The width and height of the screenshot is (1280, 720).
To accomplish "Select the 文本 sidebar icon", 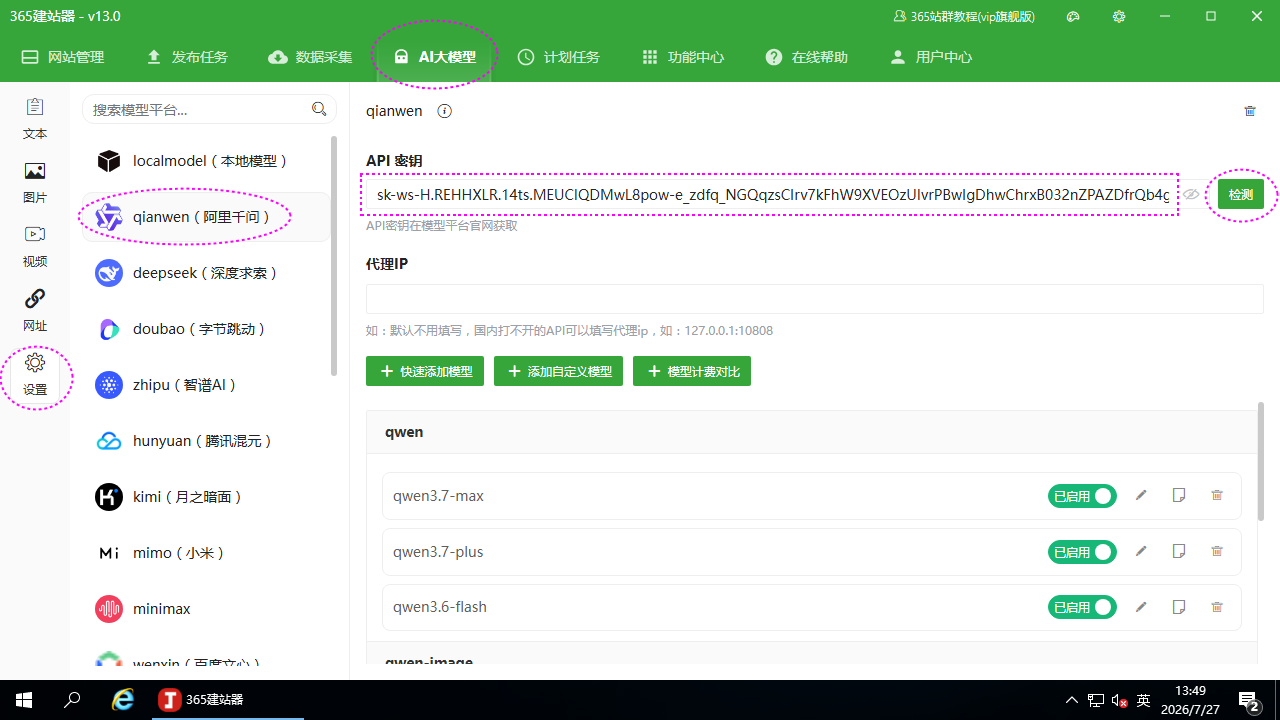I will (x=35, y=119).
